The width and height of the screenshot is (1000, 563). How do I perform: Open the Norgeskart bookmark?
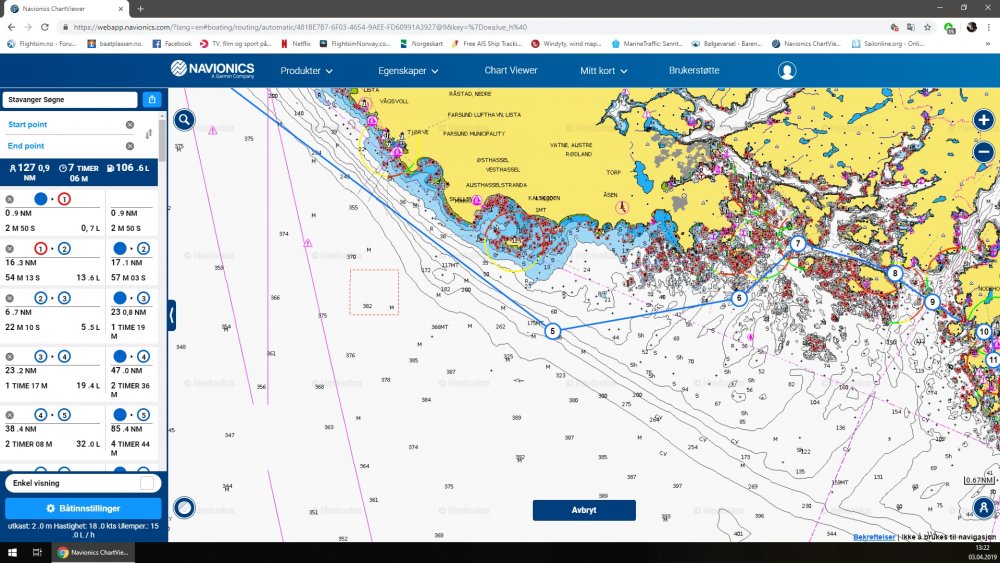pos(421,44)
